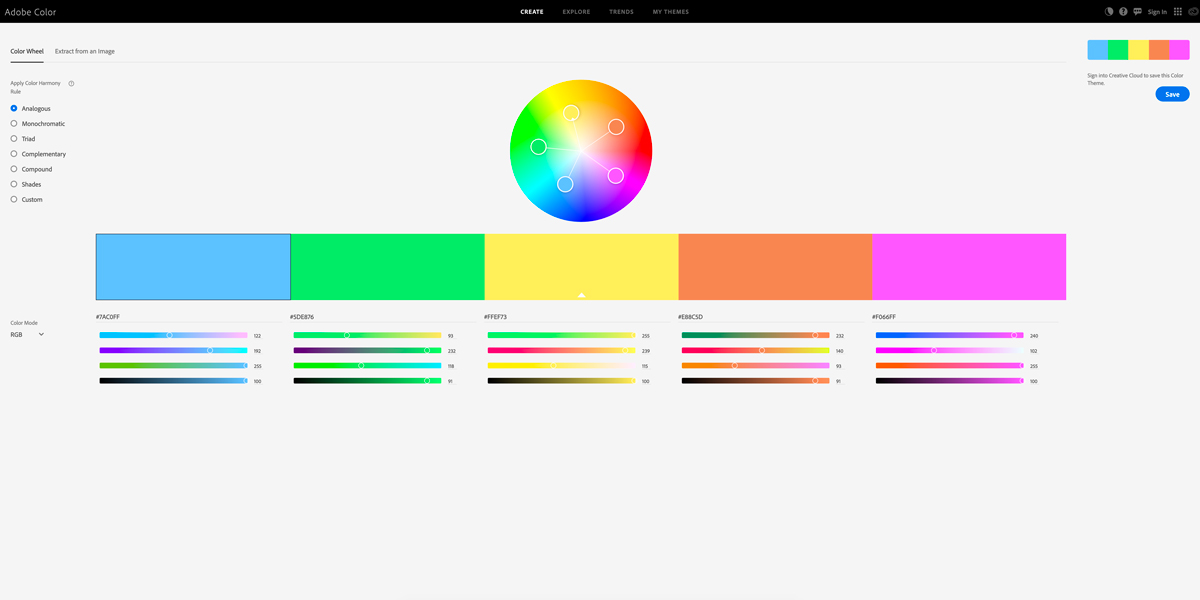Switch to the Extract from an Image tab
The height and width of the screenshot is (600, 1200).
84,50
